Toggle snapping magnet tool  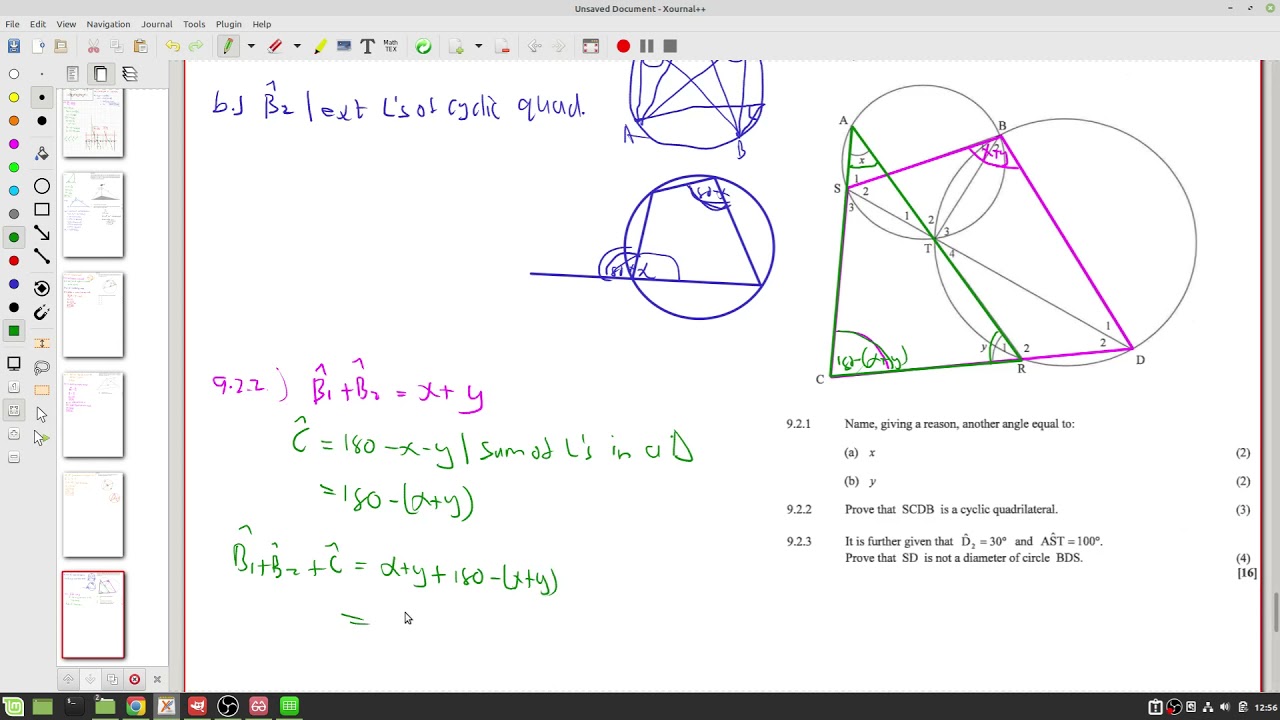(42, 313)
